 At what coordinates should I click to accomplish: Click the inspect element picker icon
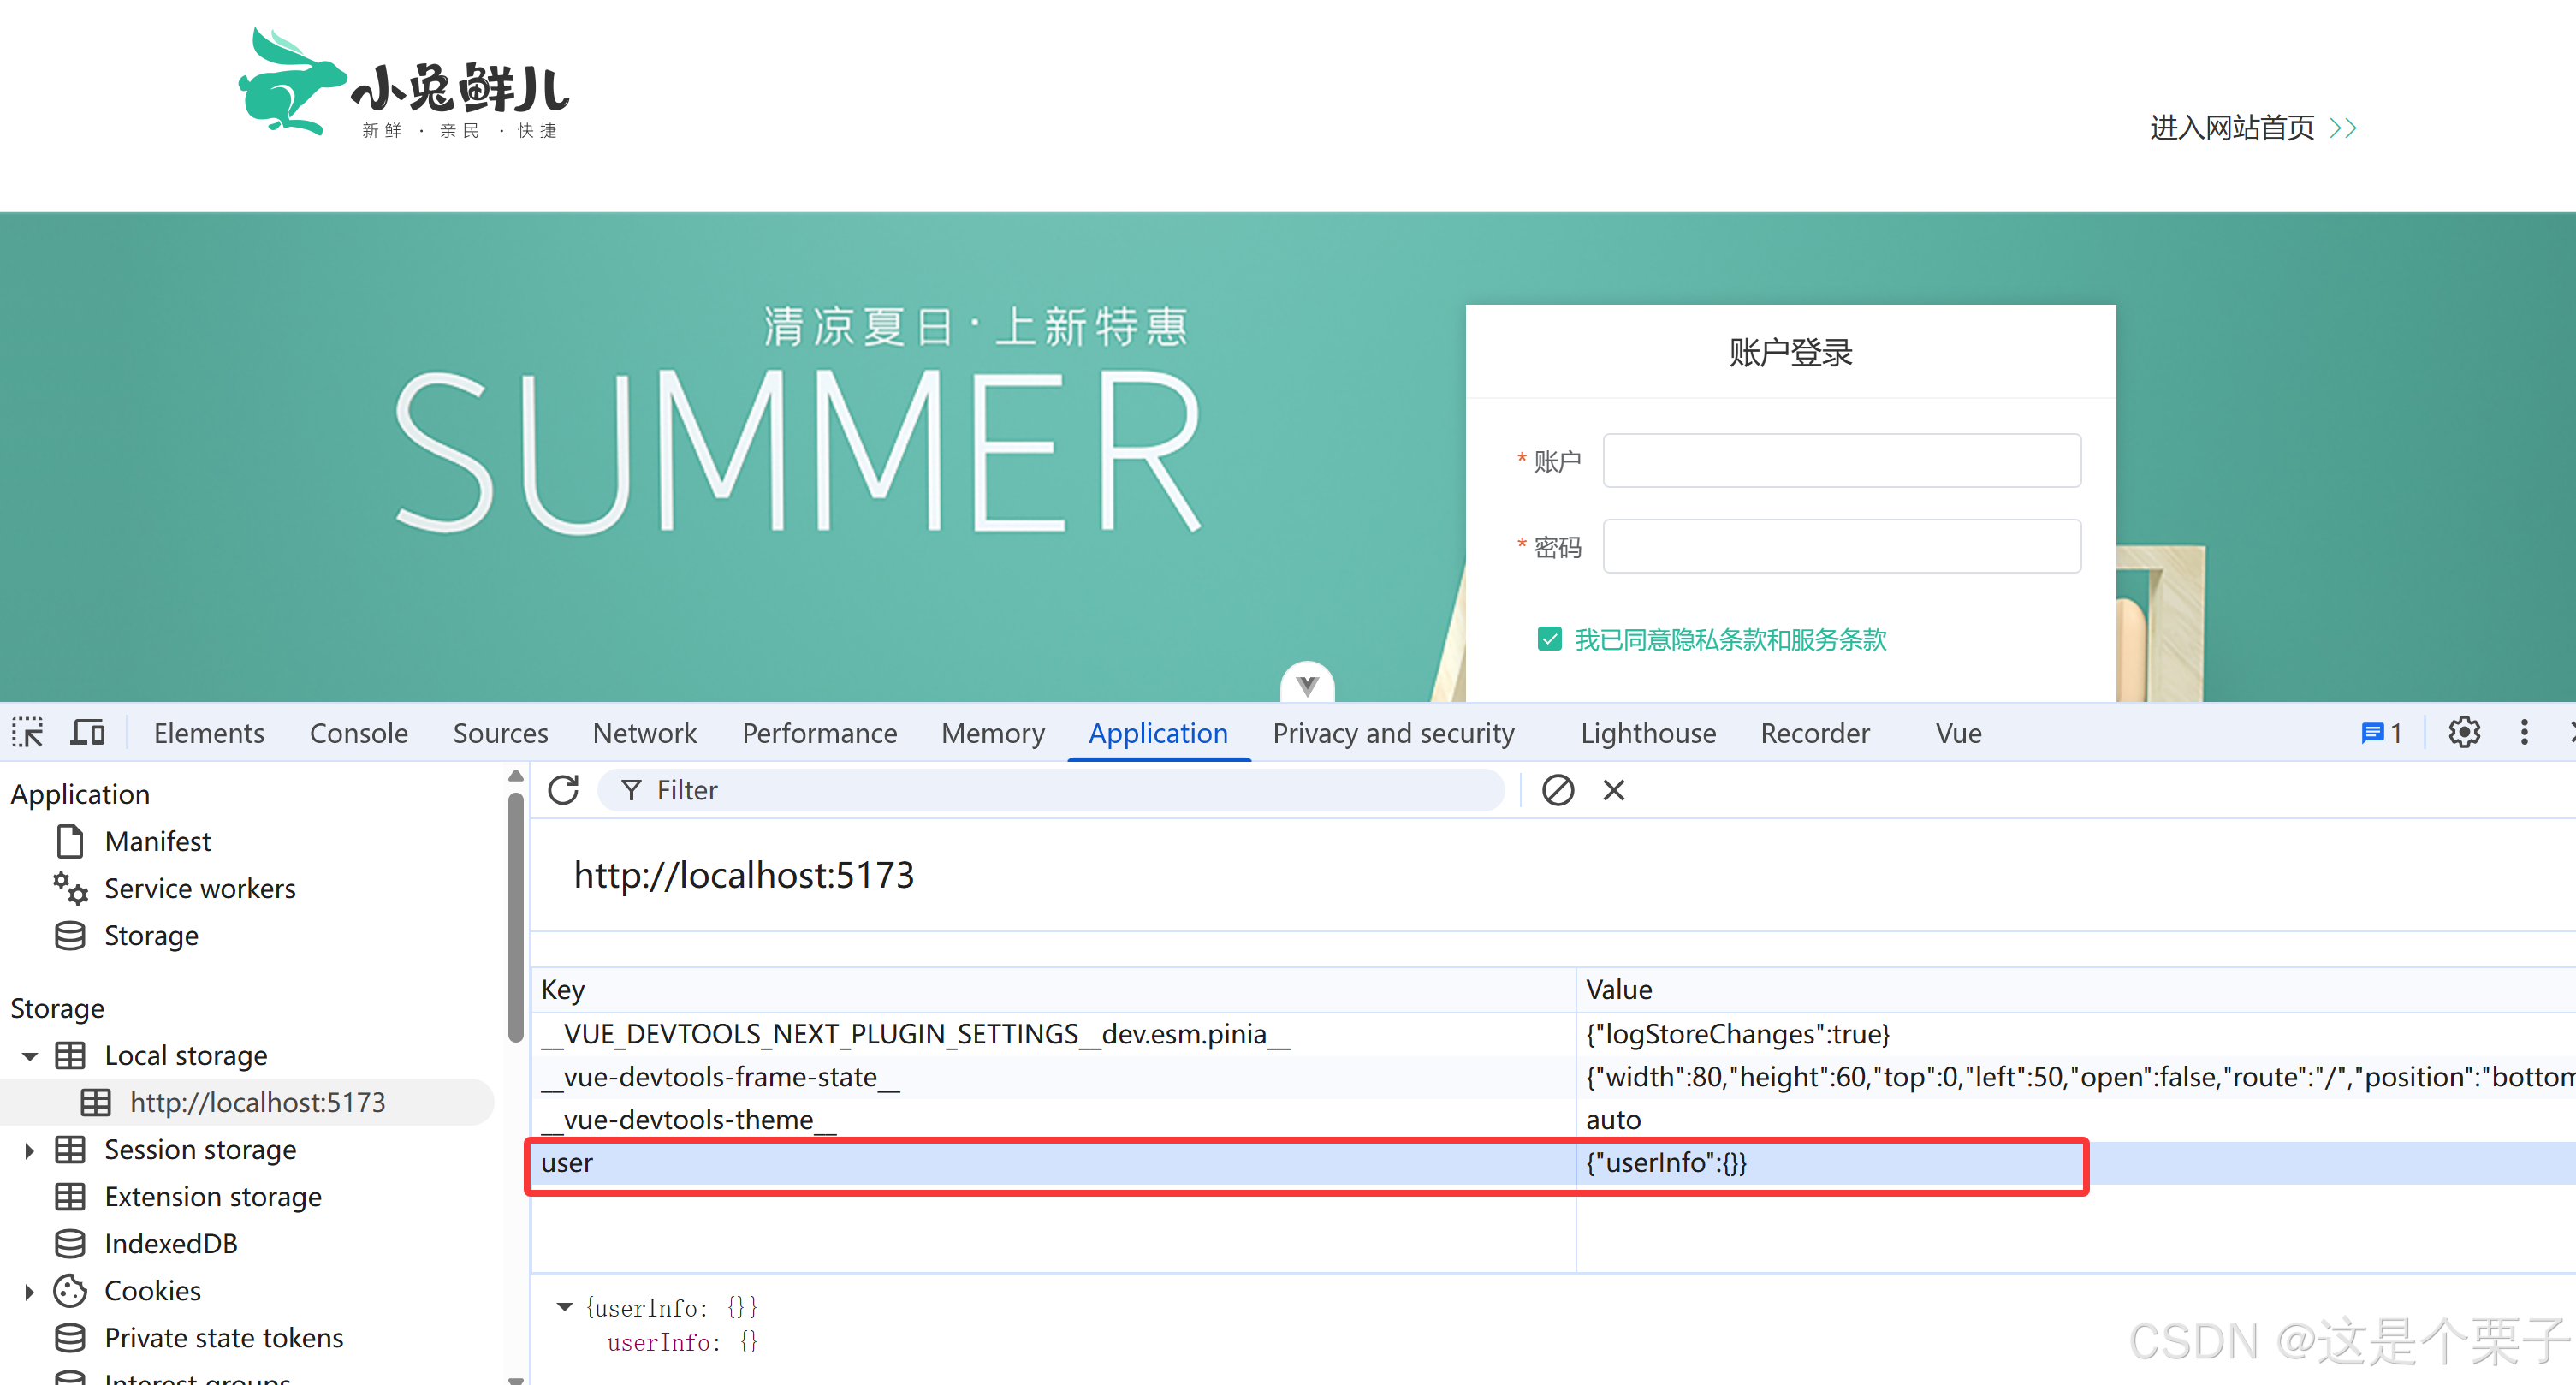coord(28,733)
